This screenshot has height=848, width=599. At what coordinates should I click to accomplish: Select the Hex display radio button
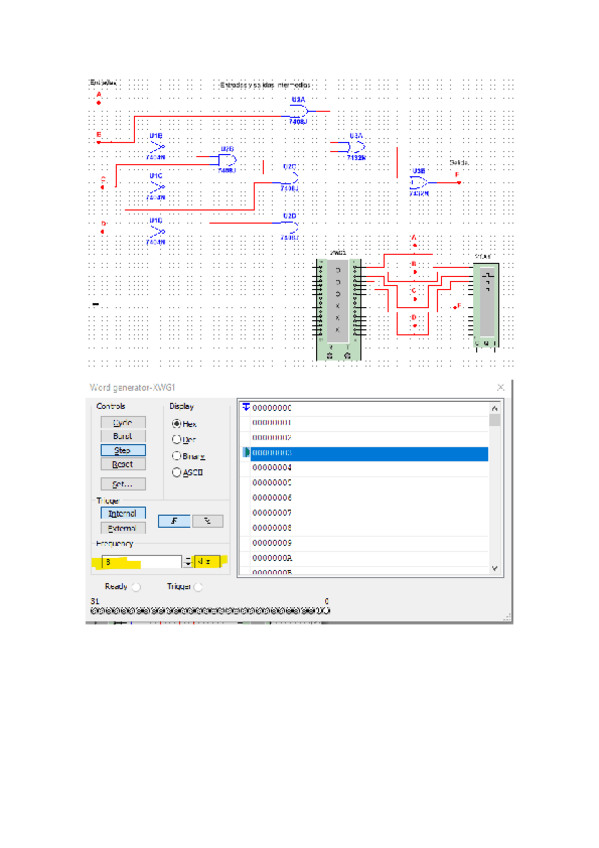(176, 423)
